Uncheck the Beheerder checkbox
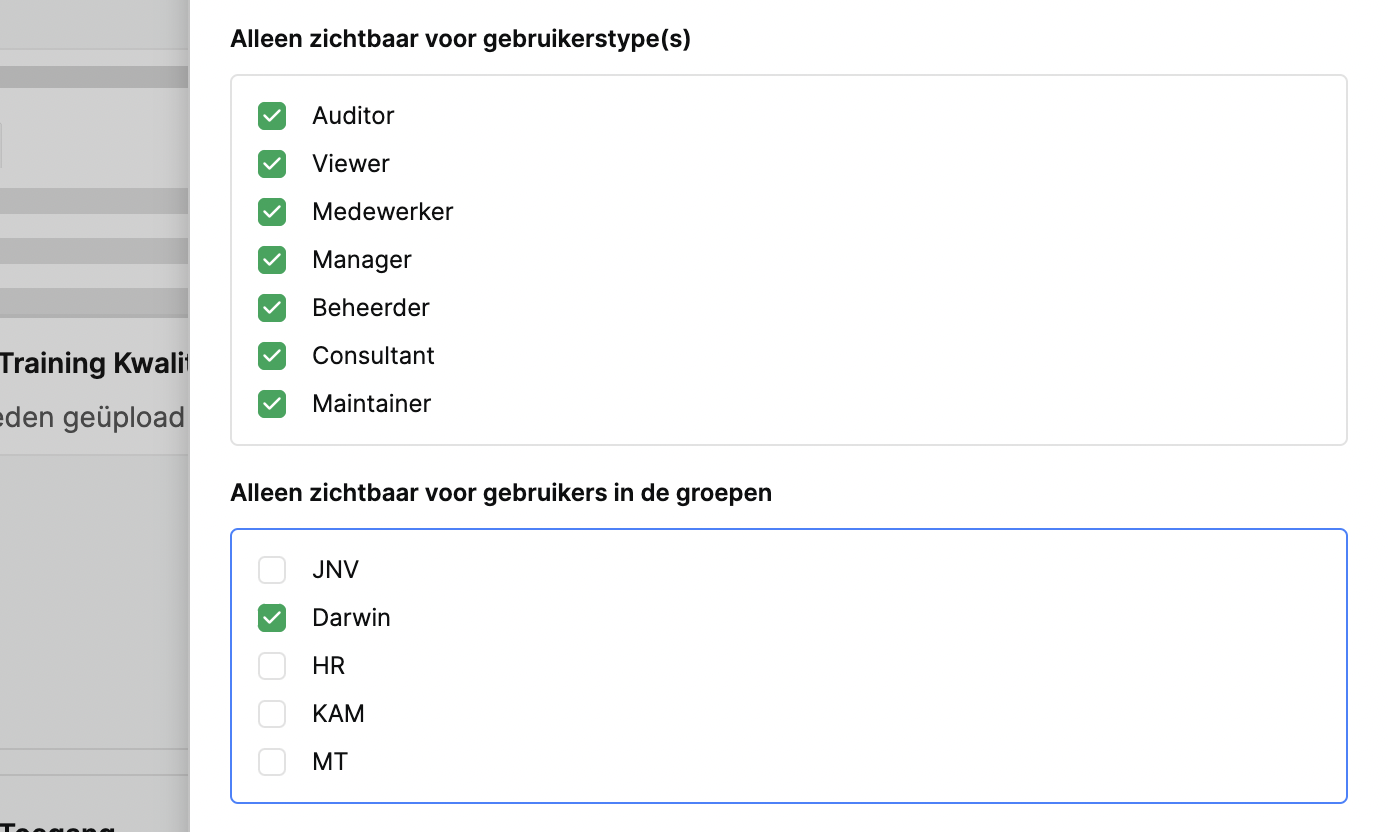 click(x=272, y=308)
